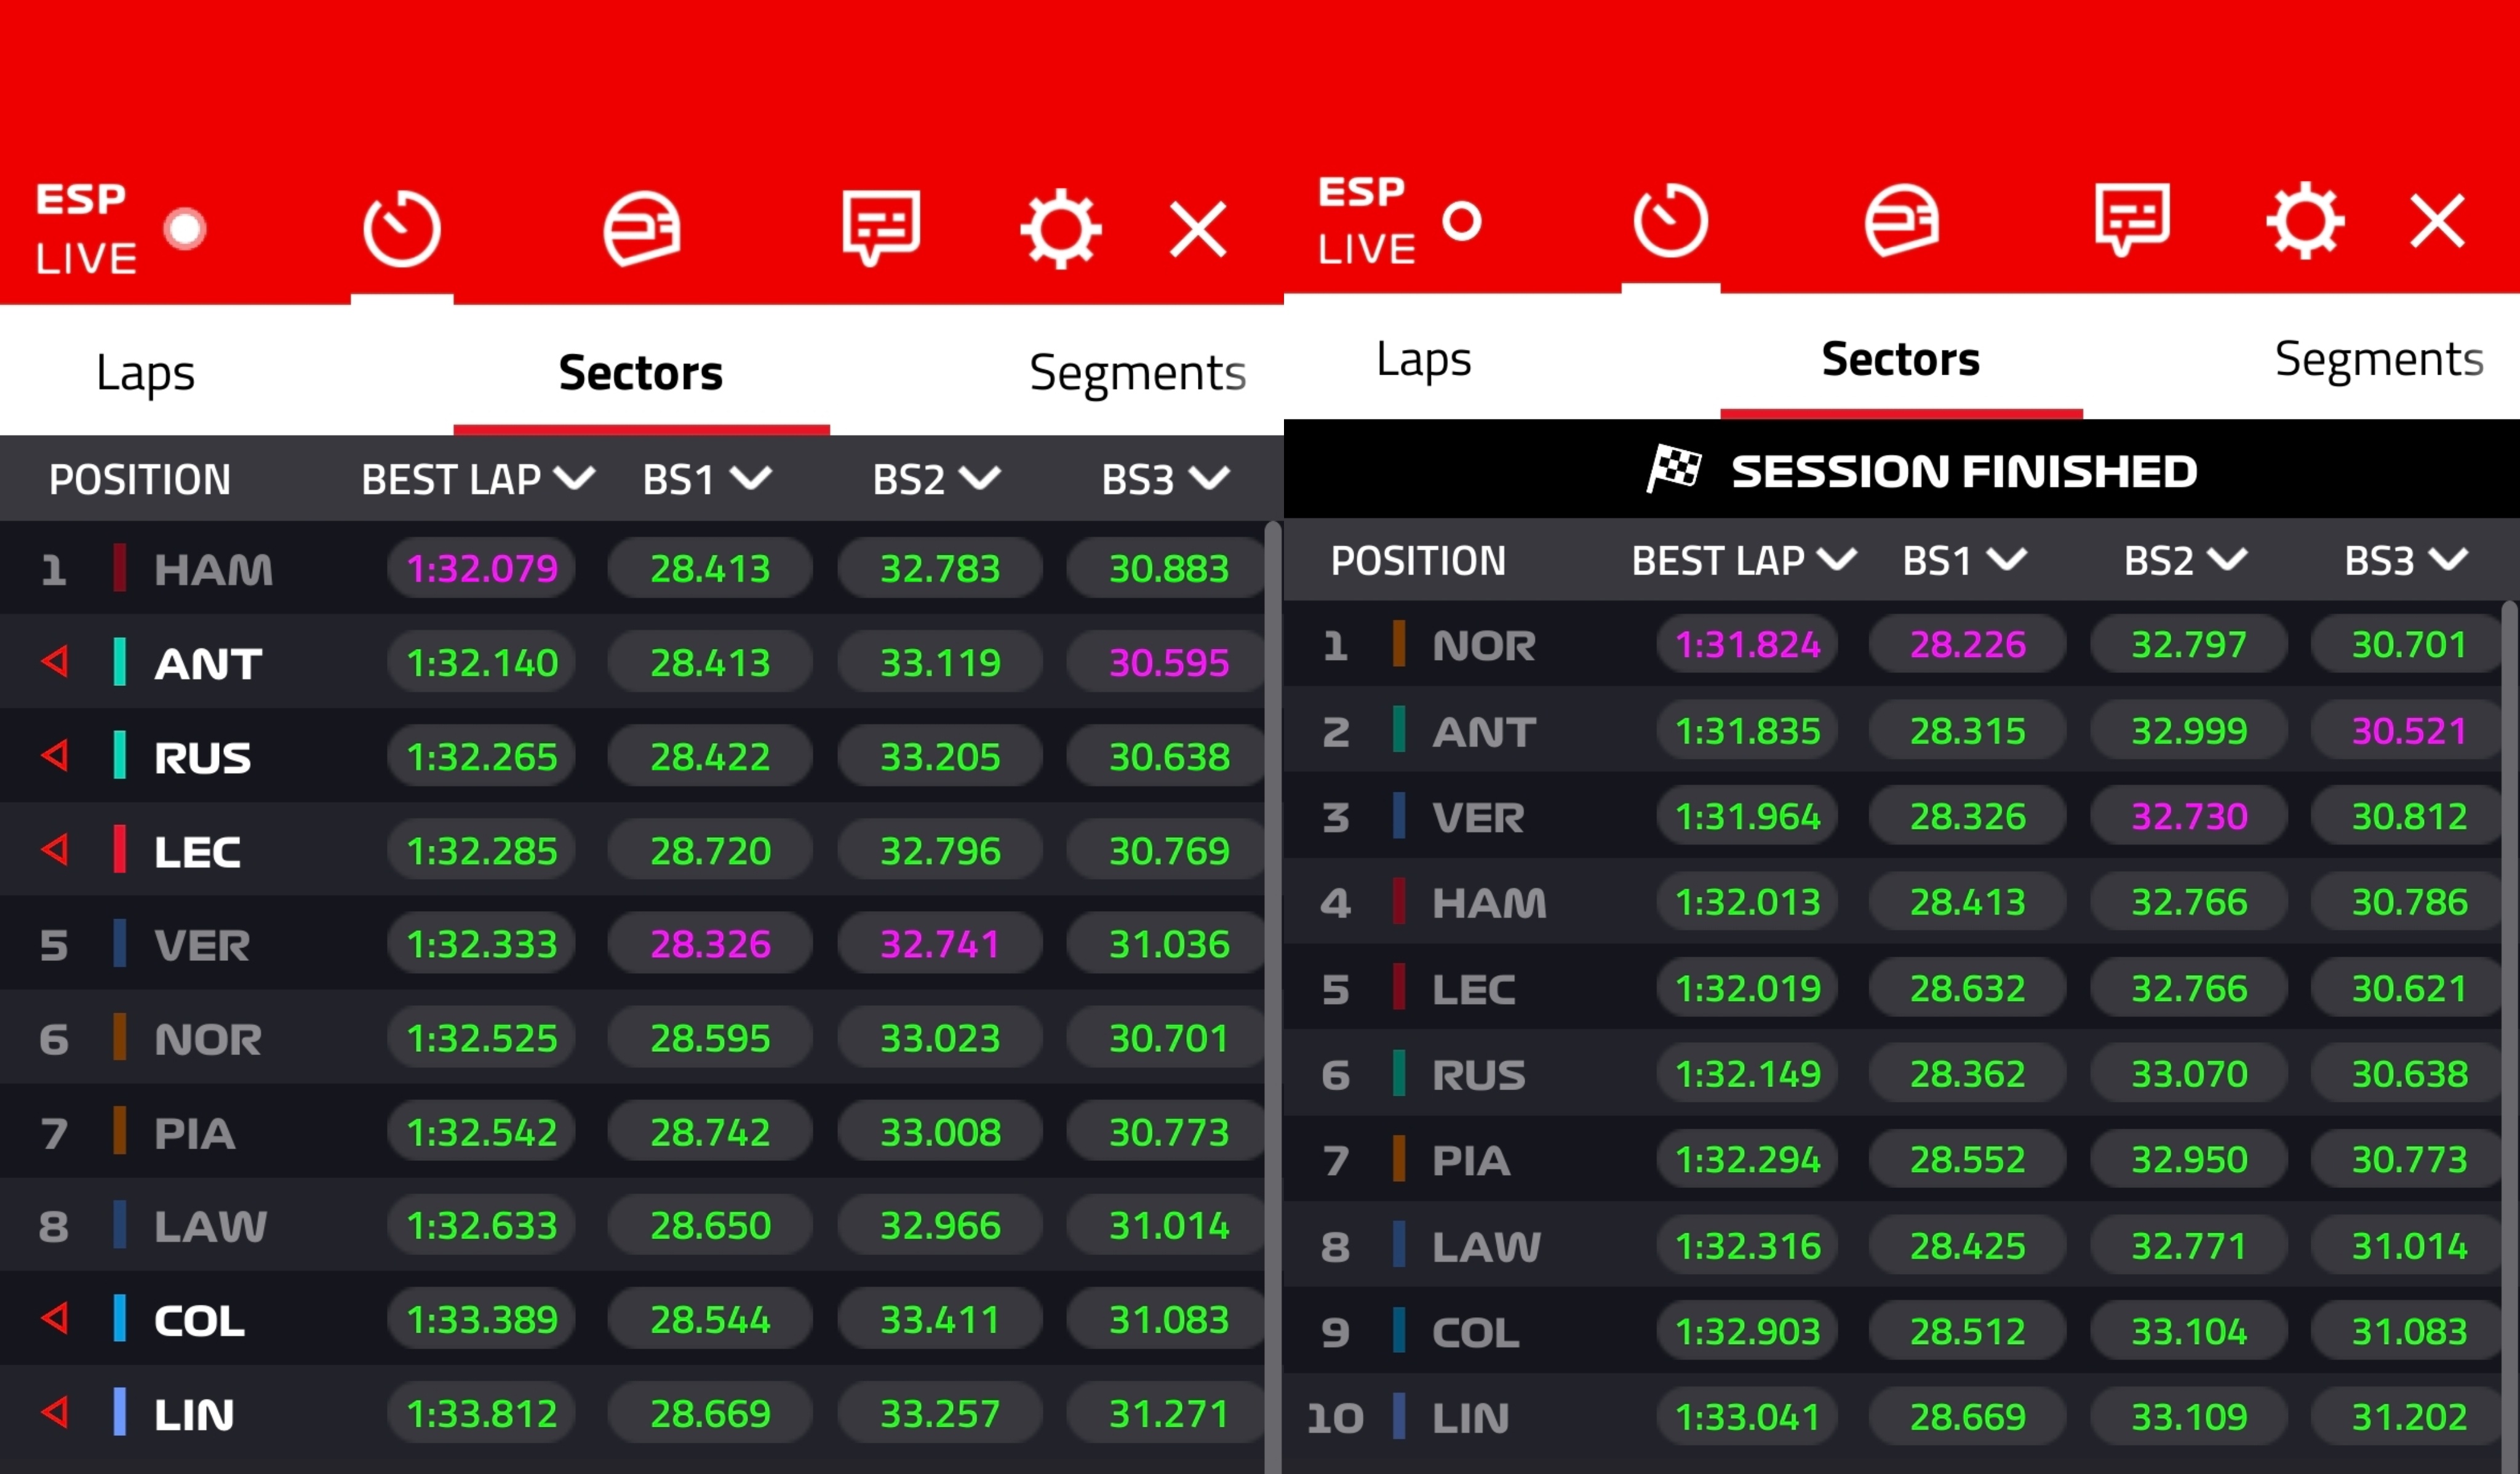Open the settings gear in right panel
This screenshot has height=1474, width=2520.
click(x=2305, y=220)
